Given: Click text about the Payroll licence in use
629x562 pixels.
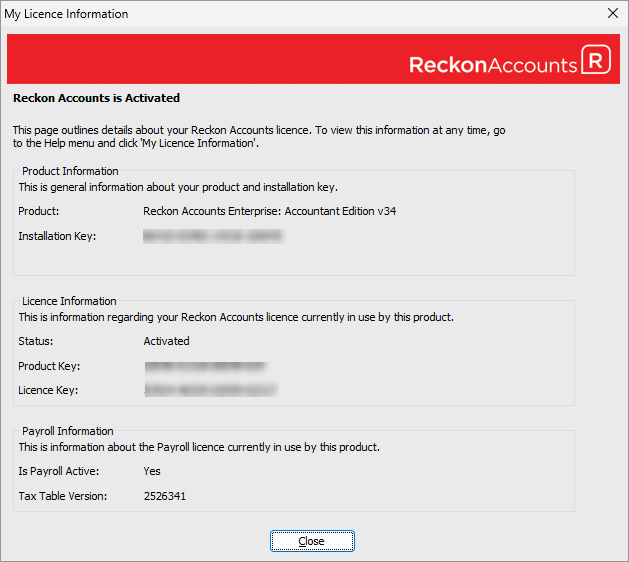Looking at the screenshot, I should coord(199,447).
